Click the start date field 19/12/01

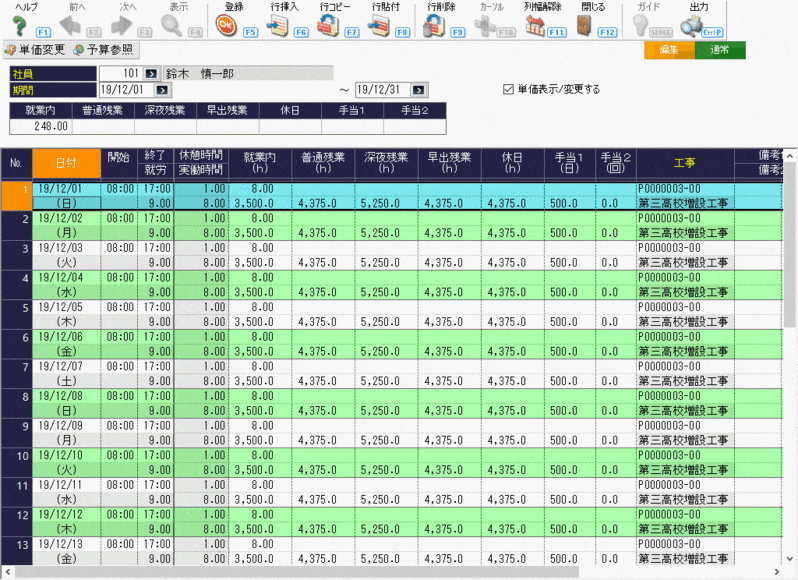pos(127,90)
